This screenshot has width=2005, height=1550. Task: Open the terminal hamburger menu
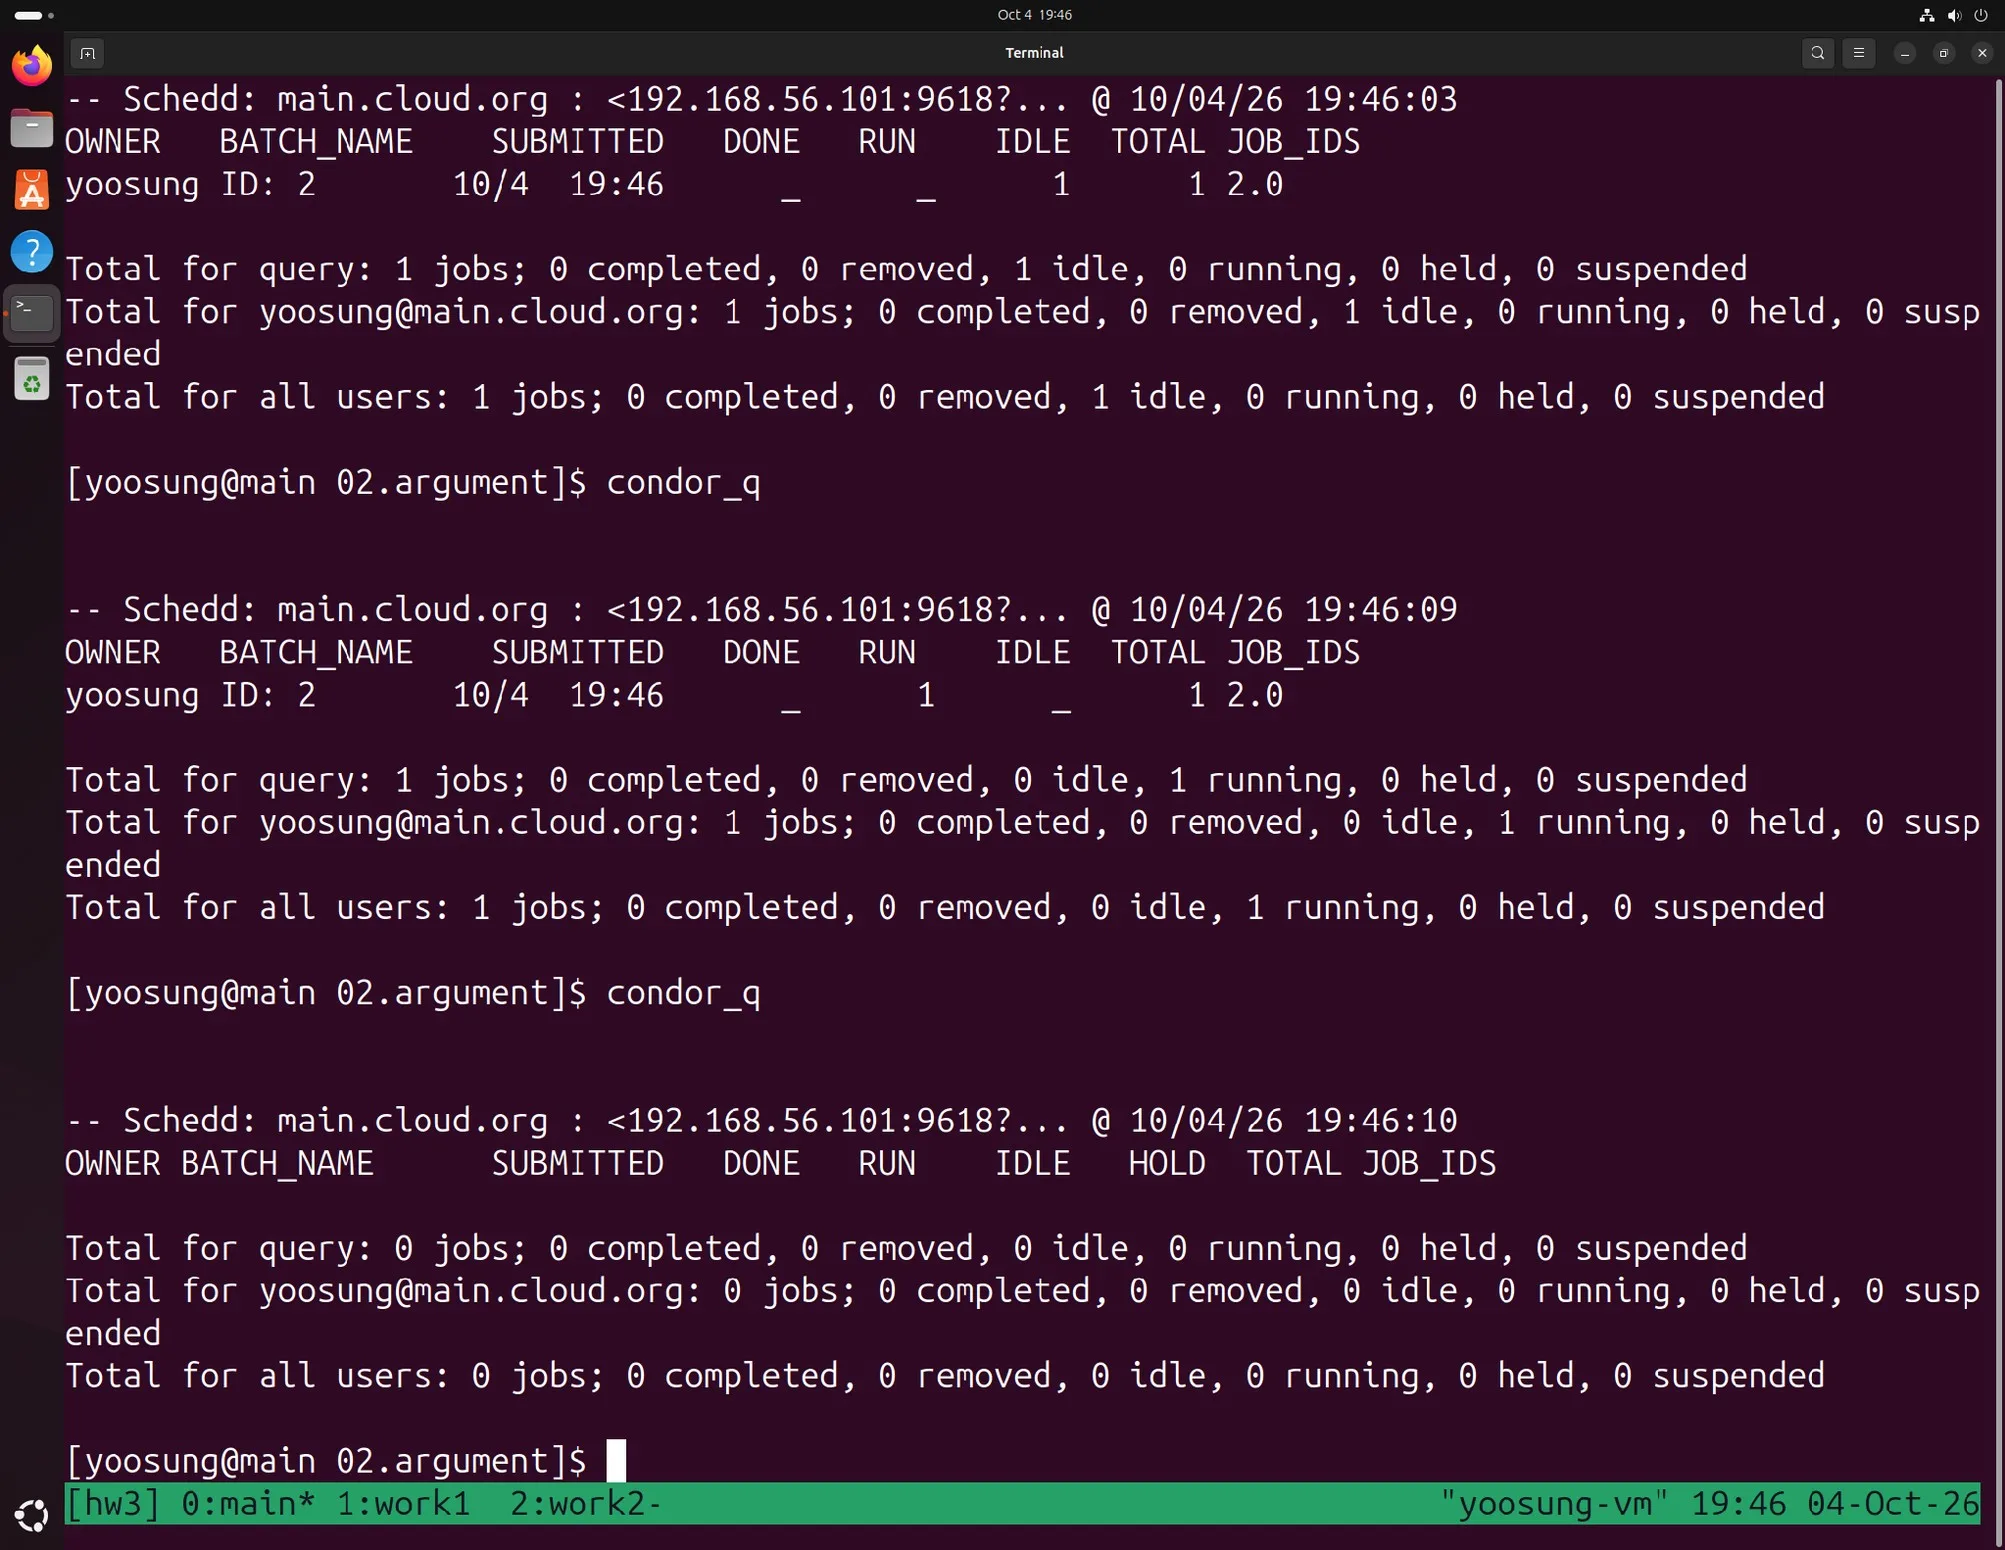pos(1859,53)
